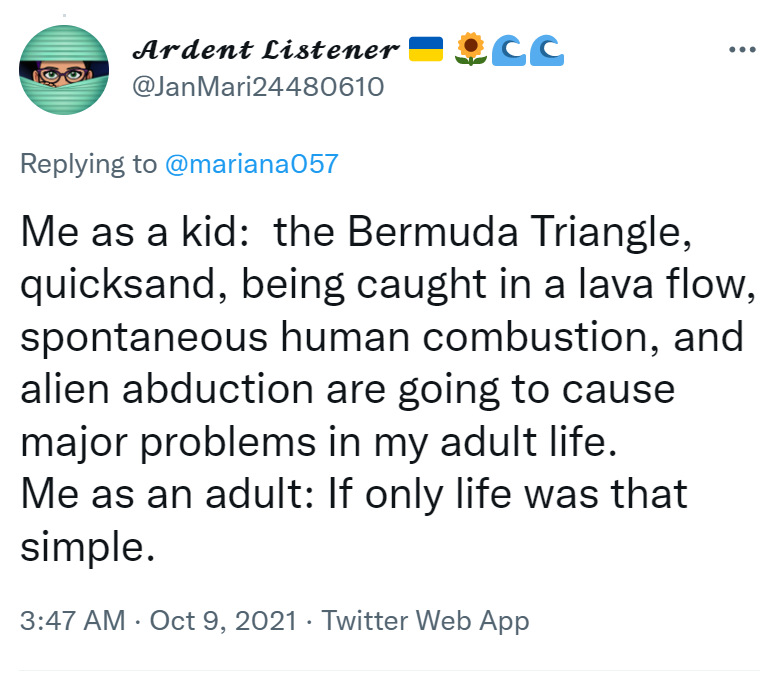Viewport: 777px width, 679px height.
Task: Open the Ardent Listener display name
Action: [266, 48]
